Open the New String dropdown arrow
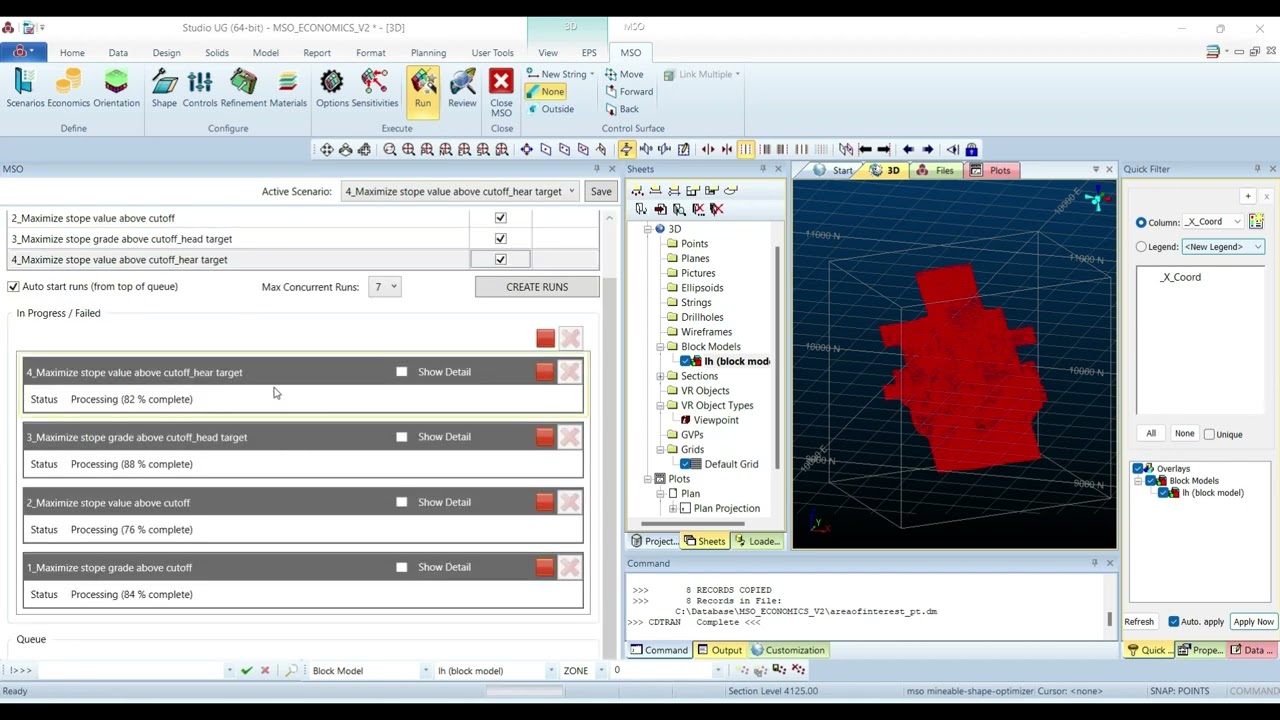Image resolution: width=1280 pixels, height=720 pixels. point(592,74)
